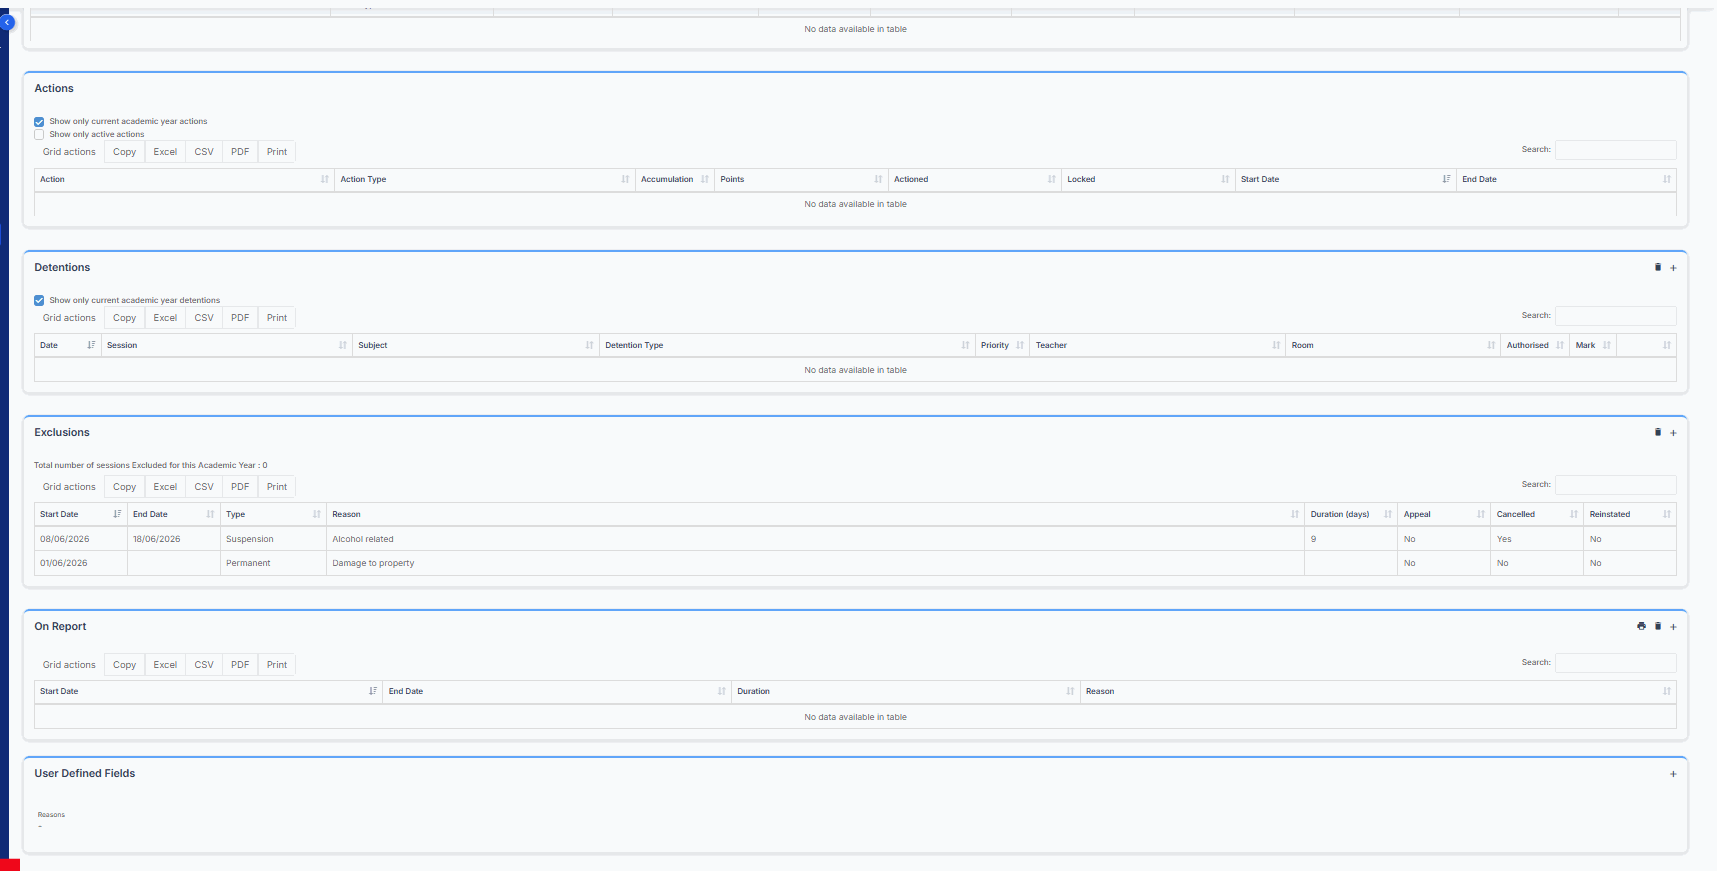Focus the On Report table search field
The image size is (1717, 871).
click(x=1615, y=663)
